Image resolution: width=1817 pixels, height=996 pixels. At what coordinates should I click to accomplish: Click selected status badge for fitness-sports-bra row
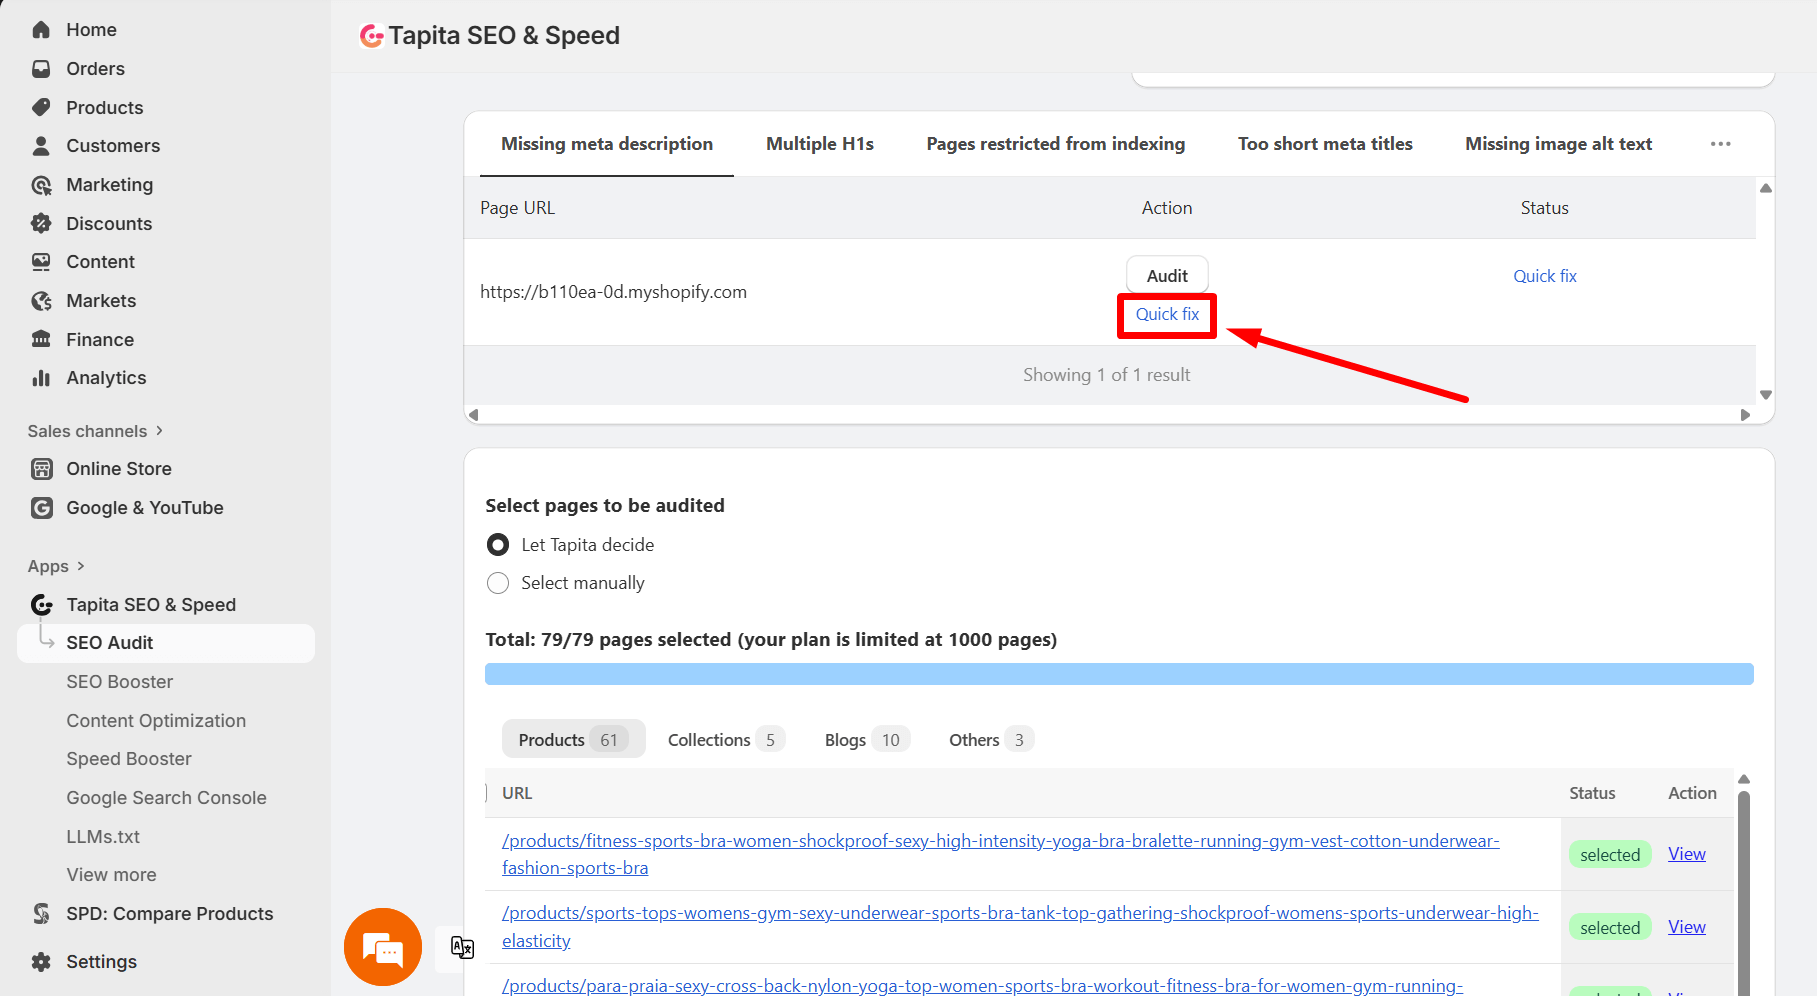[1610, 855]
